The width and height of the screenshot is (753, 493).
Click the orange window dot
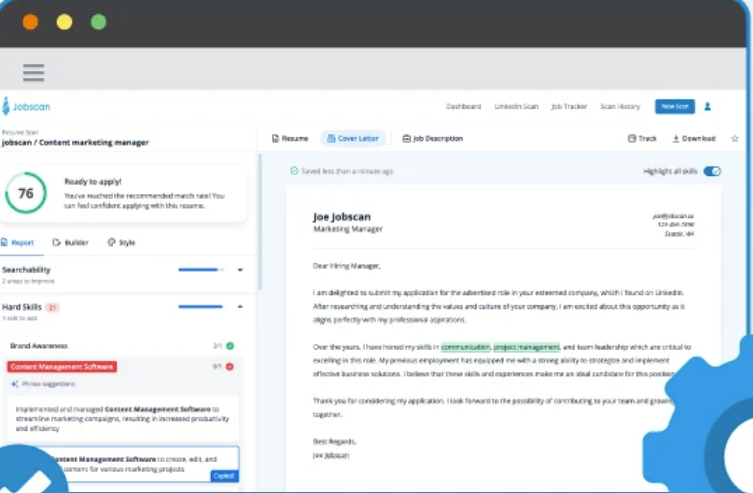[30, 22]
